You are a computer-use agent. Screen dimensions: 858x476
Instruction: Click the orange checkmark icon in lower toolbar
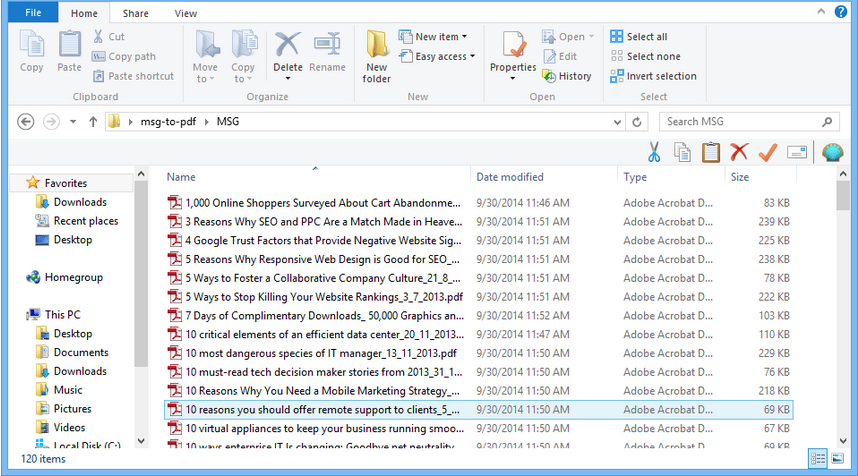coord(768,152)
